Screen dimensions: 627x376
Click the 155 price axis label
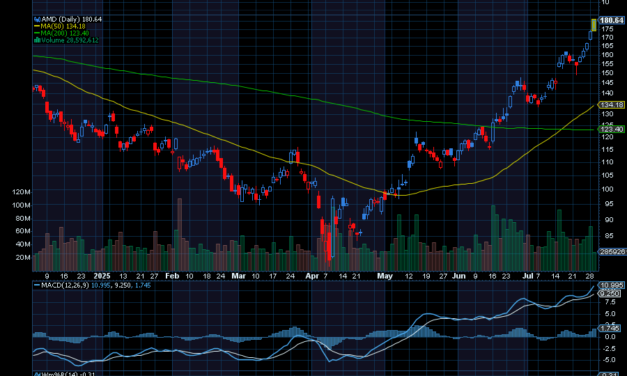(x=607, y=64)
